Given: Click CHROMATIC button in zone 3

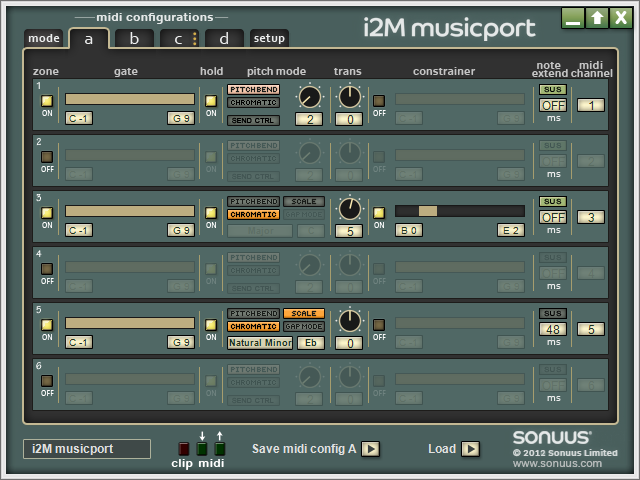Looking at the screenshot, I should [x=253, y=214].
